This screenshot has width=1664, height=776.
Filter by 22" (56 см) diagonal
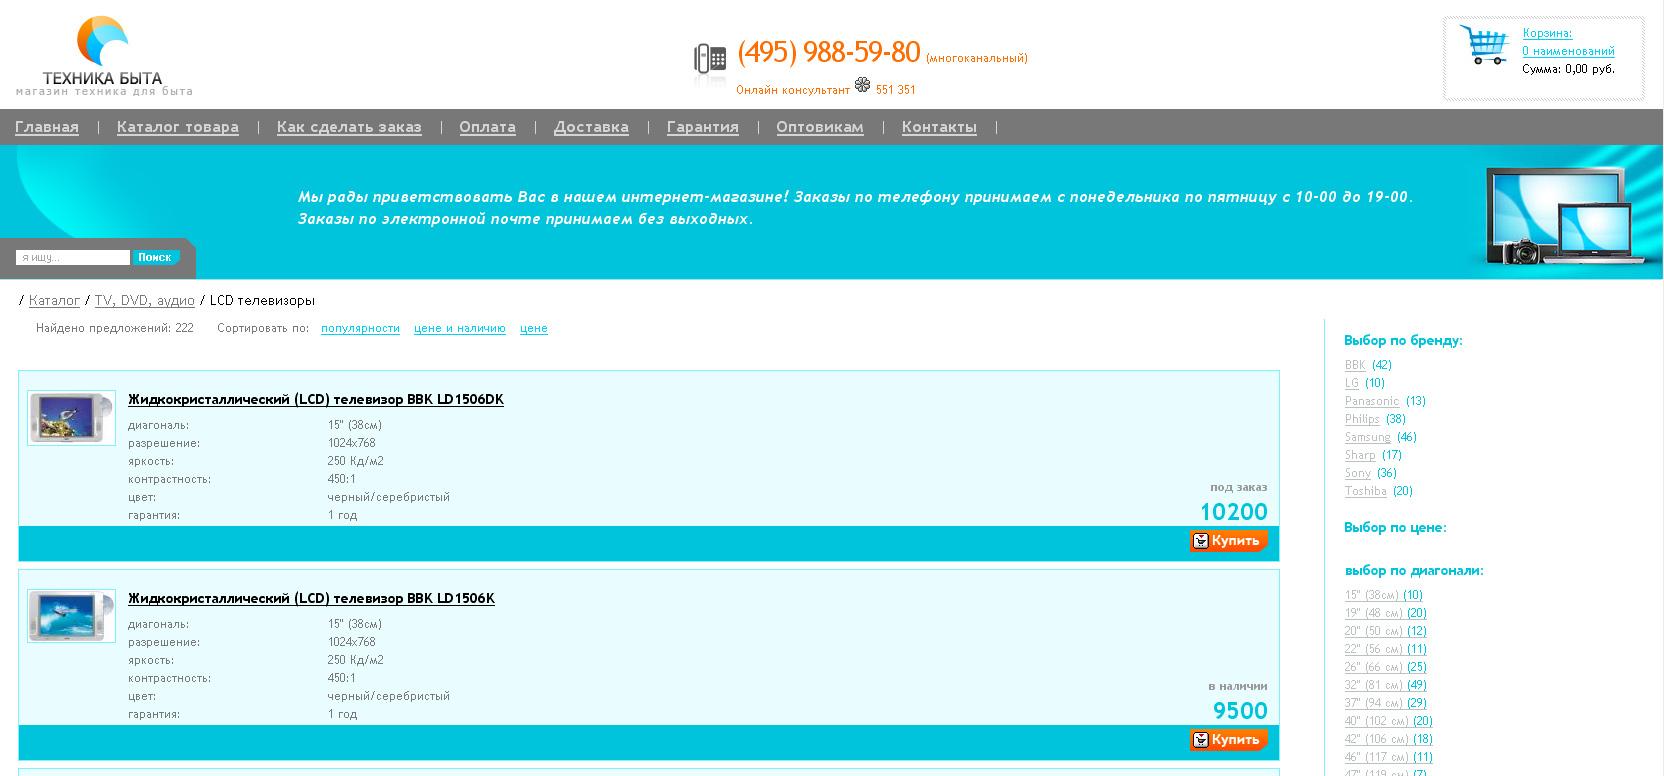click(x=1386, y=650)
